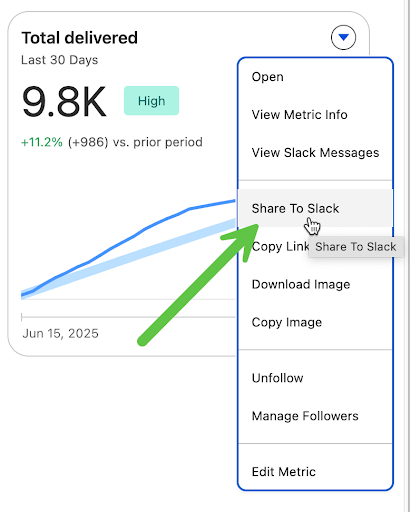Screen dimensions: 410x512
Task: Click the Last 30 Days subtitle
Action: coord(60,60)
